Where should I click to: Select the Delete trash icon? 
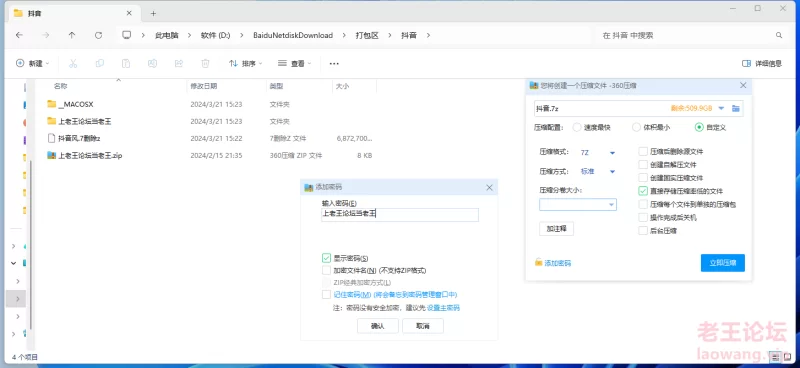tap(205, 63)
